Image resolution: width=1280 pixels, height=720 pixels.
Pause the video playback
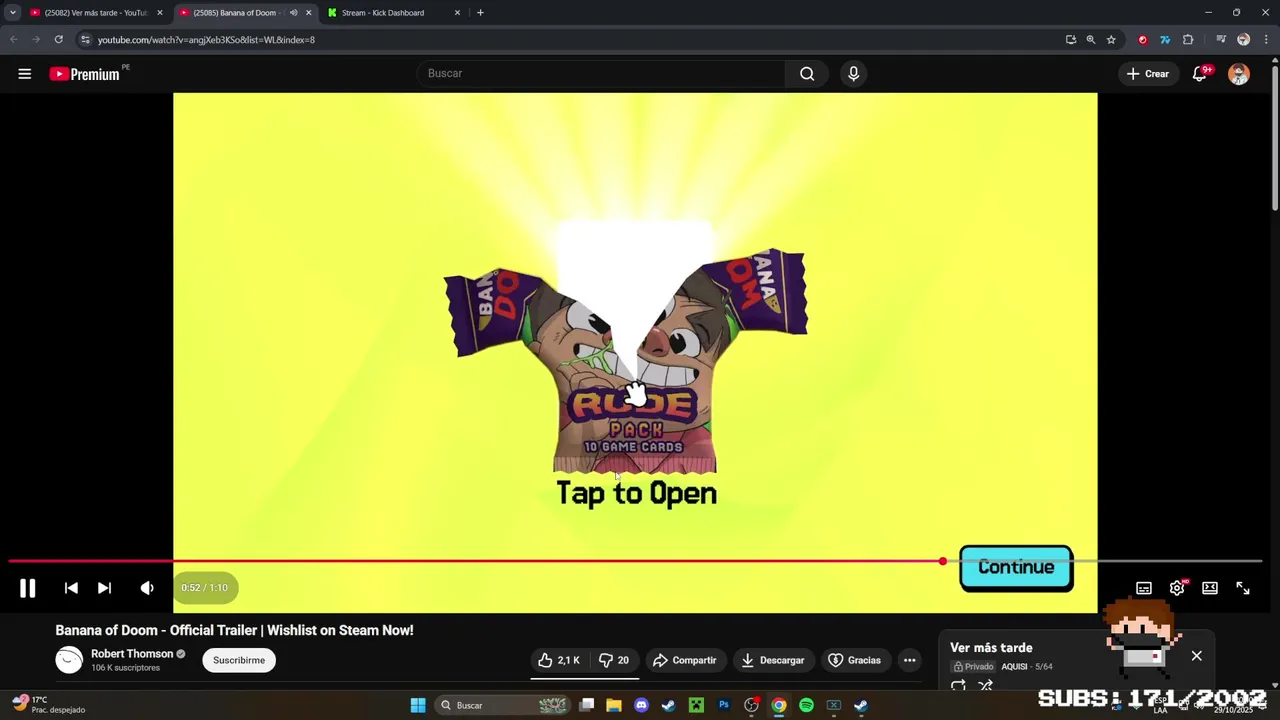click(x=28, y=588)
